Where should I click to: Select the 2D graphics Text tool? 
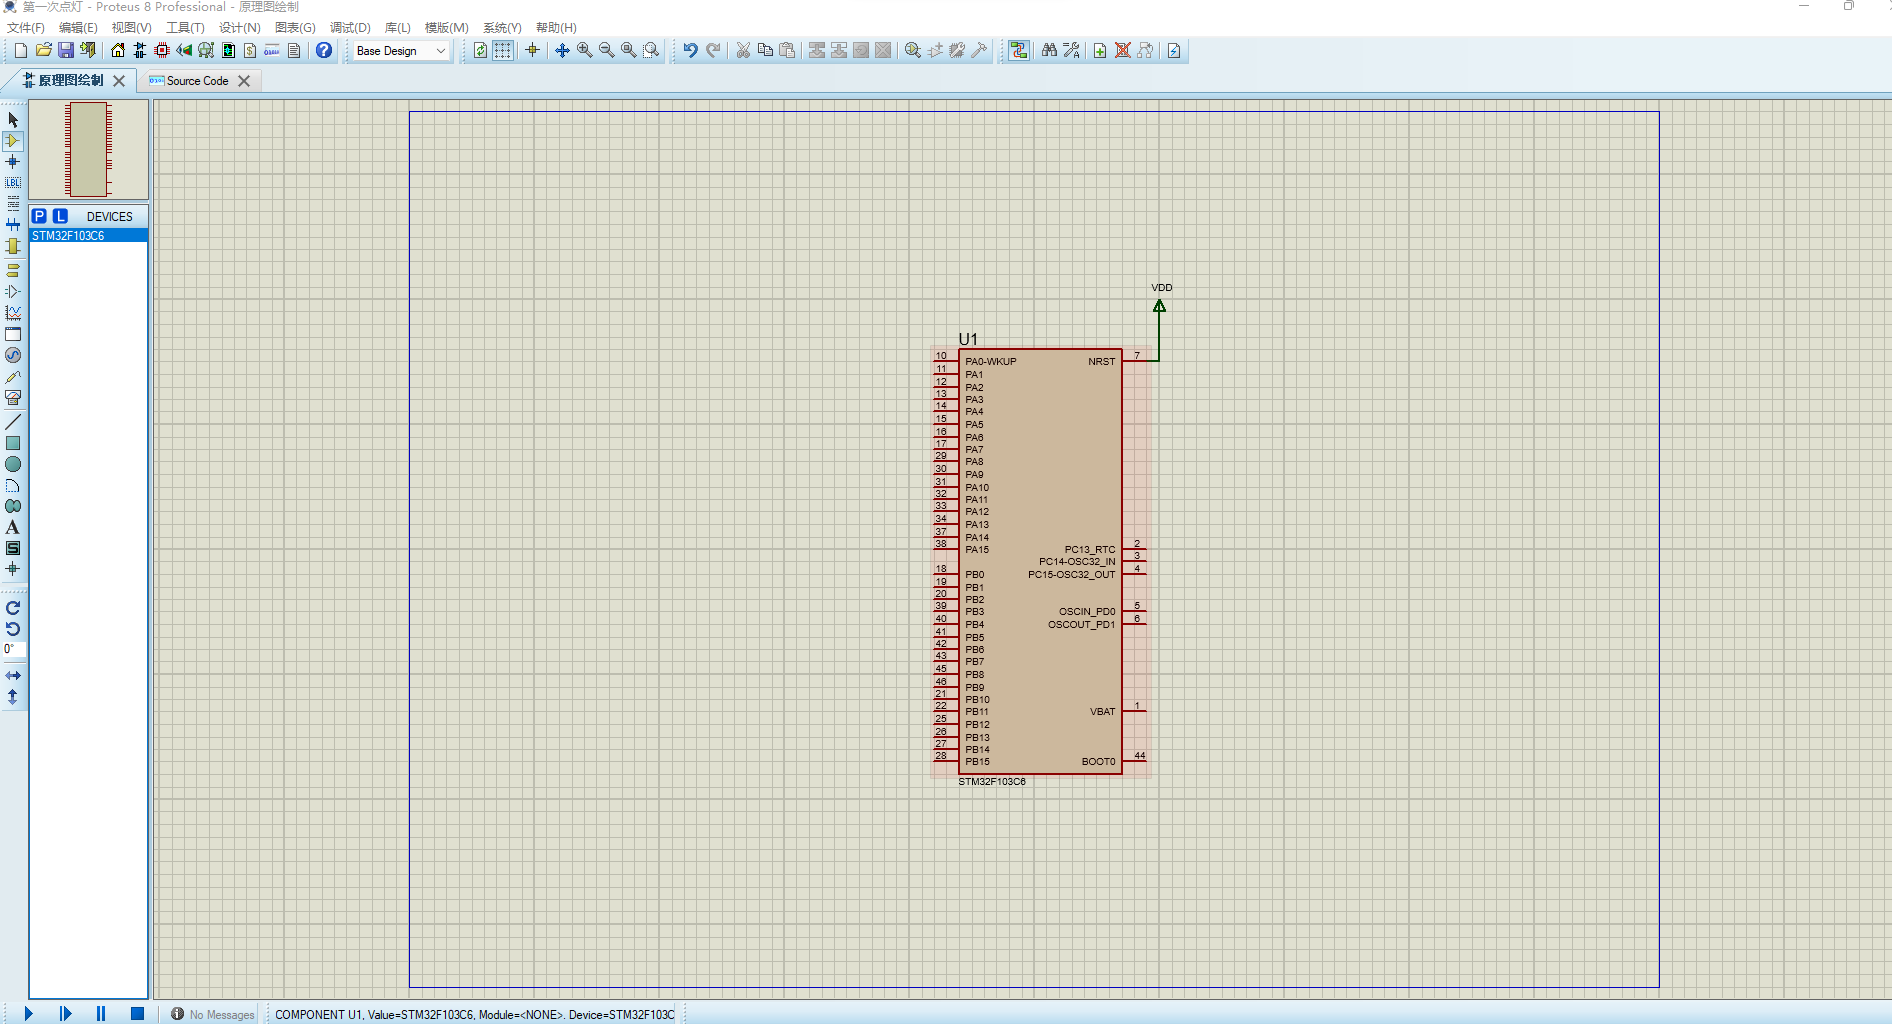pyautogui.click(x=13, y=527)
